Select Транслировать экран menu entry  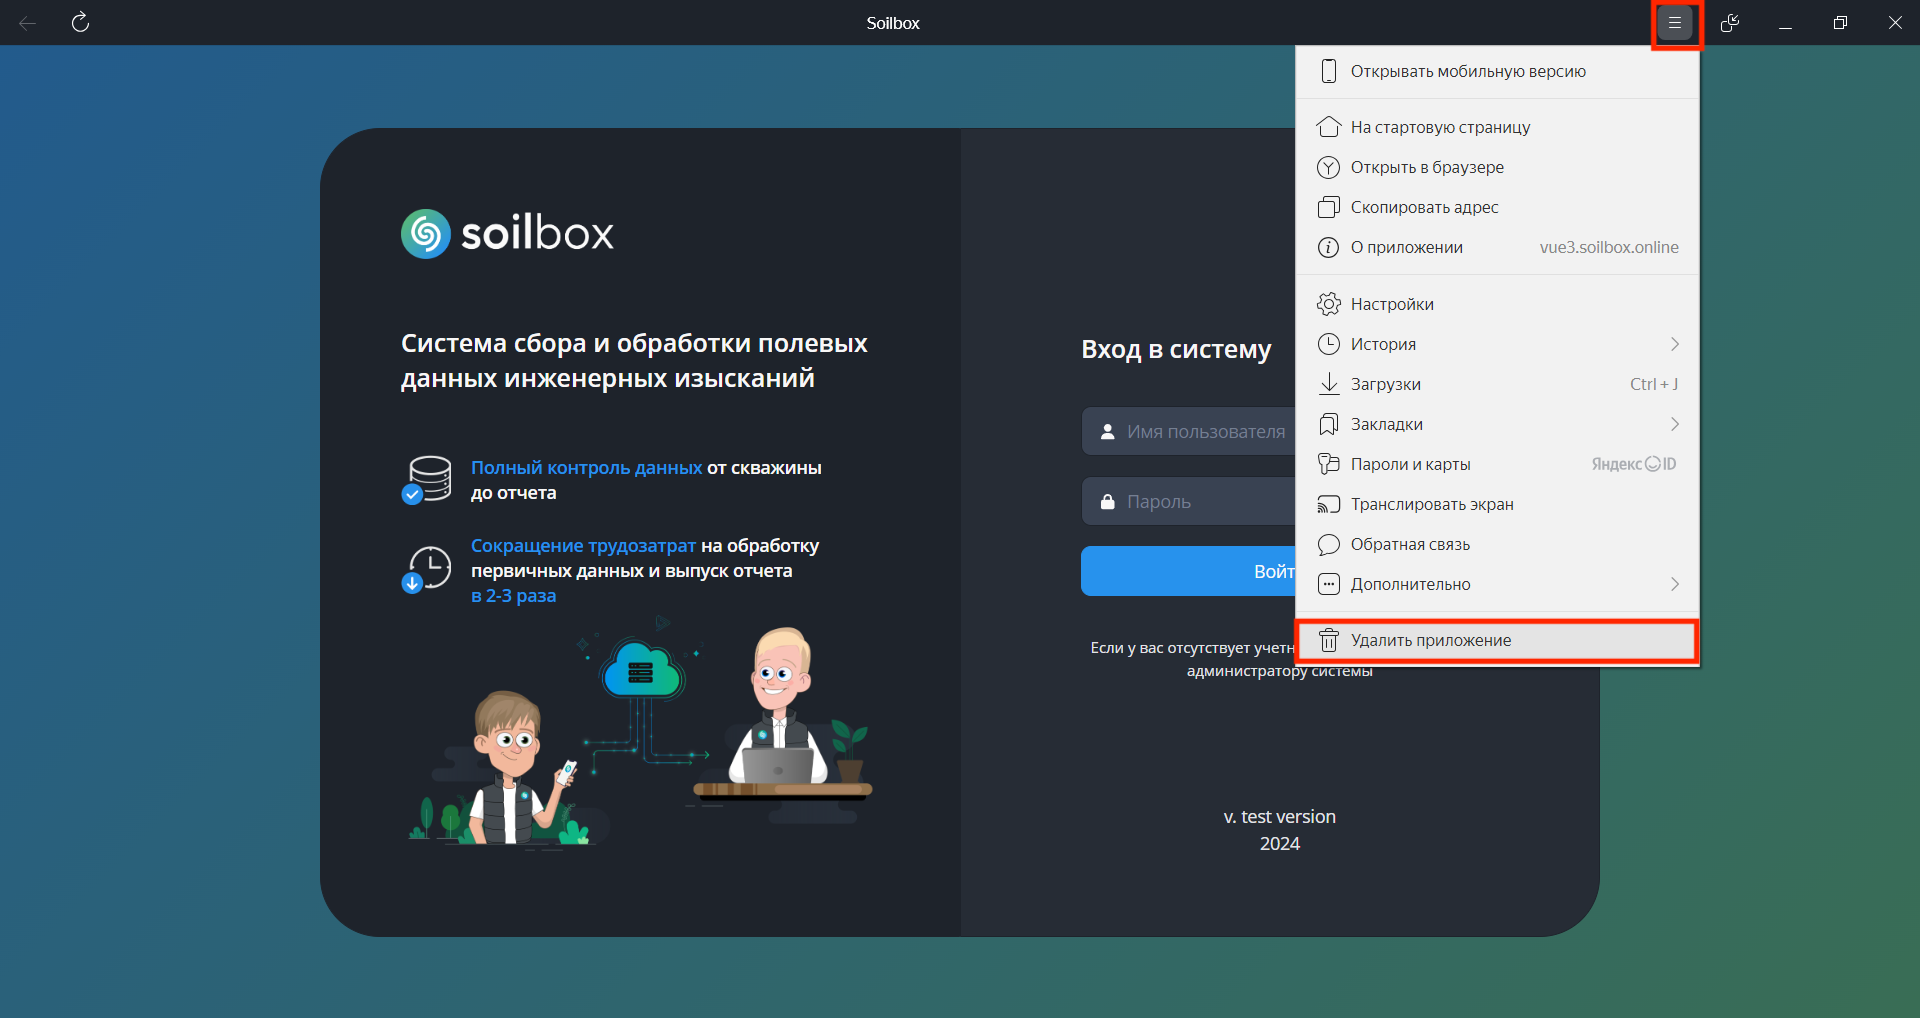click(1432, 504)
